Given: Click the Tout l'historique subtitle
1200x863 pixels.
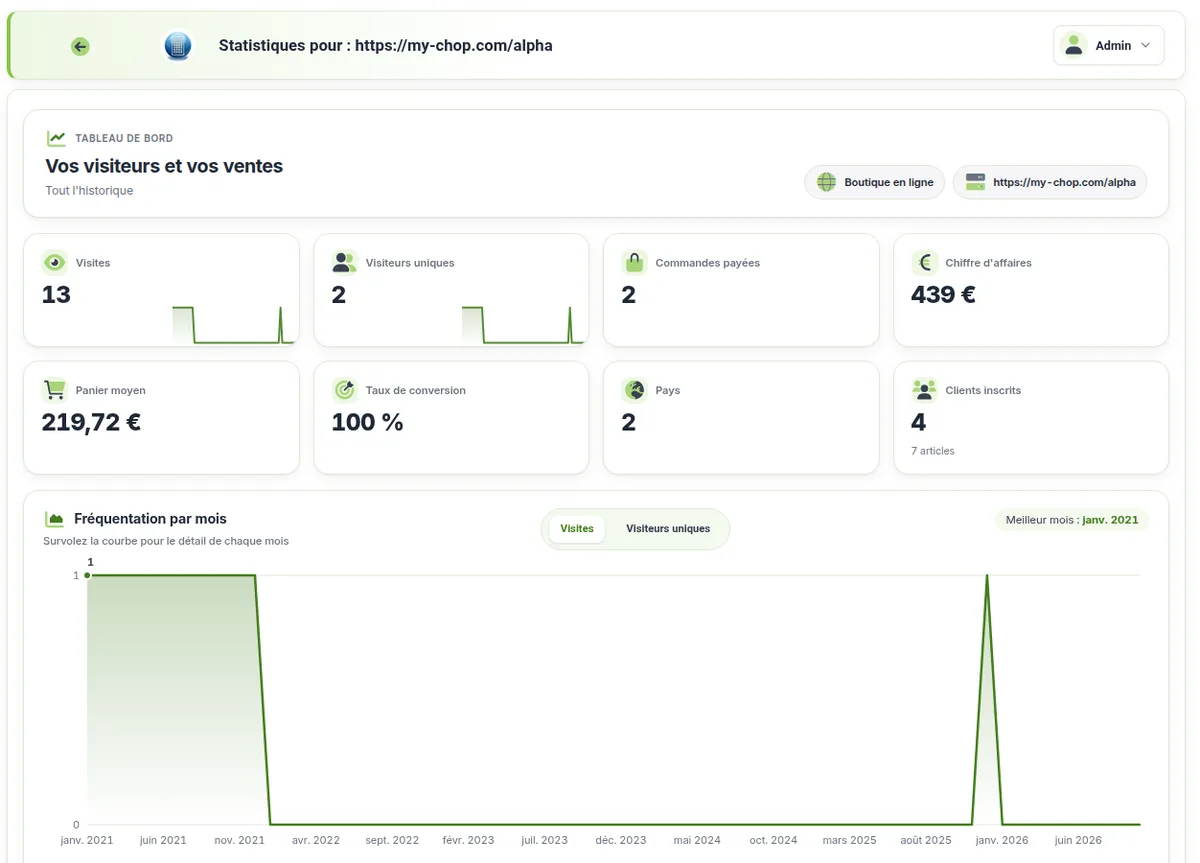Looking at the screenshot, I should point(89,191).
